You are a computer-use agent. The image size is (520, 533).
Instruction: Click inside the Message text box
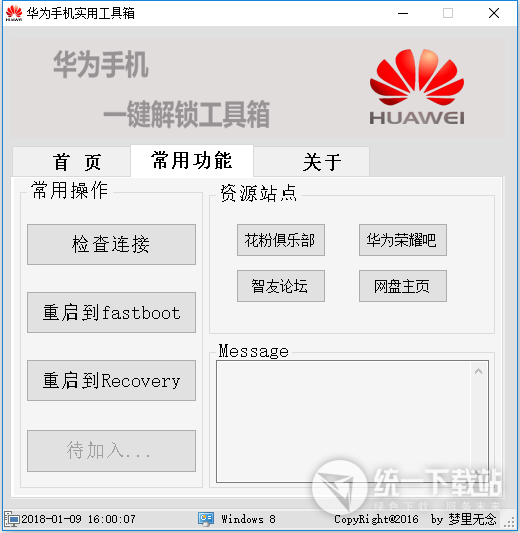[x=343, y=422]
